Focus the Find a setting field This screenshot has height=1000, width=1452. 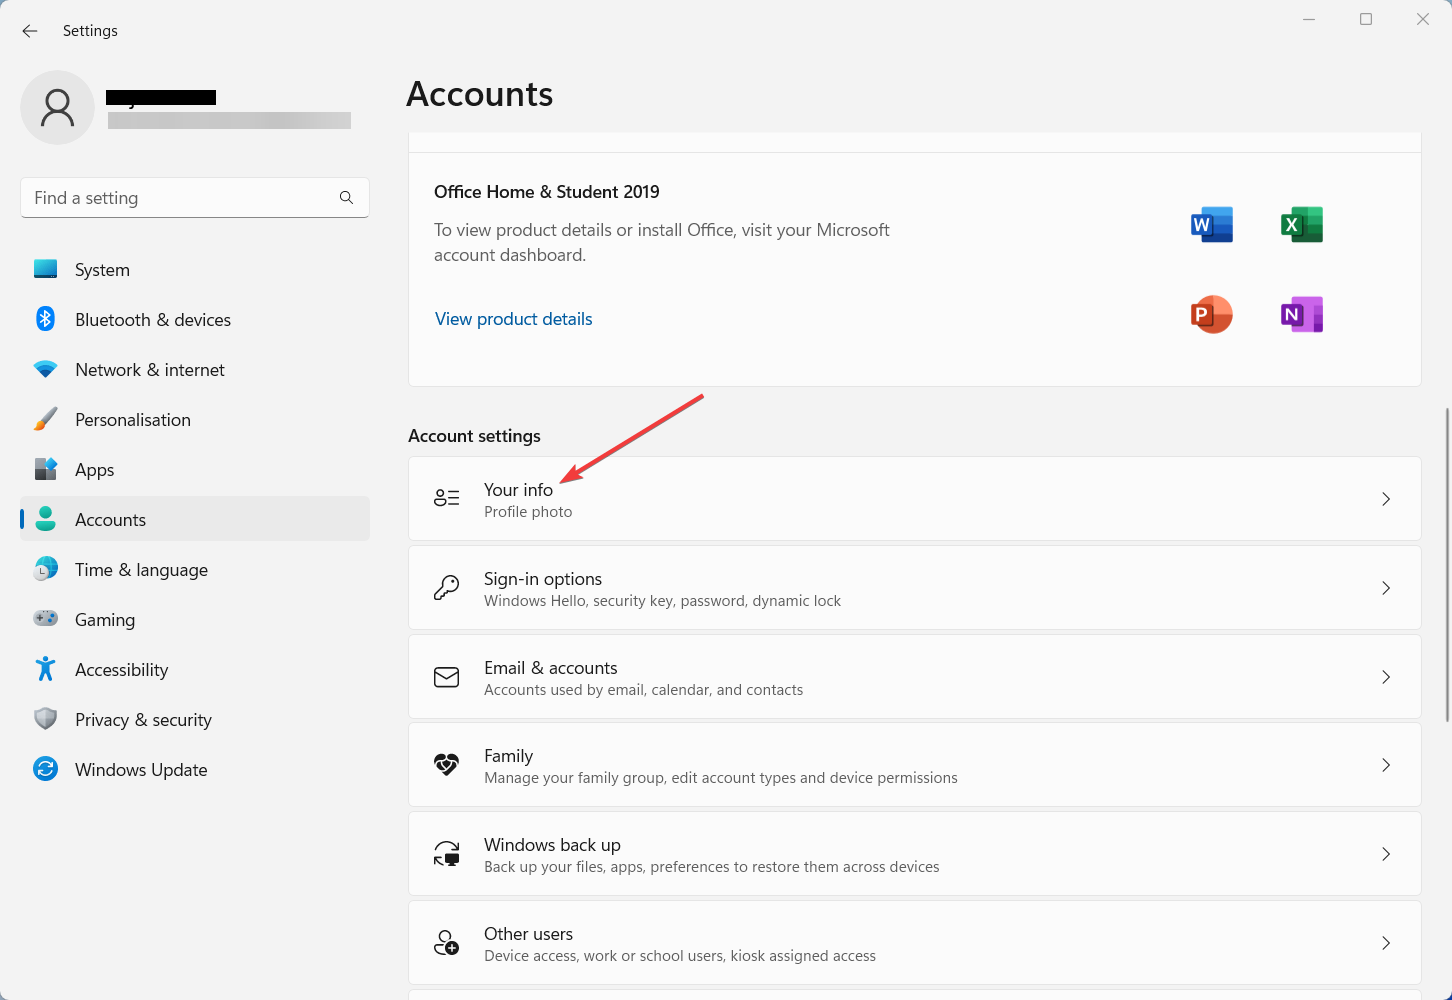195,198
